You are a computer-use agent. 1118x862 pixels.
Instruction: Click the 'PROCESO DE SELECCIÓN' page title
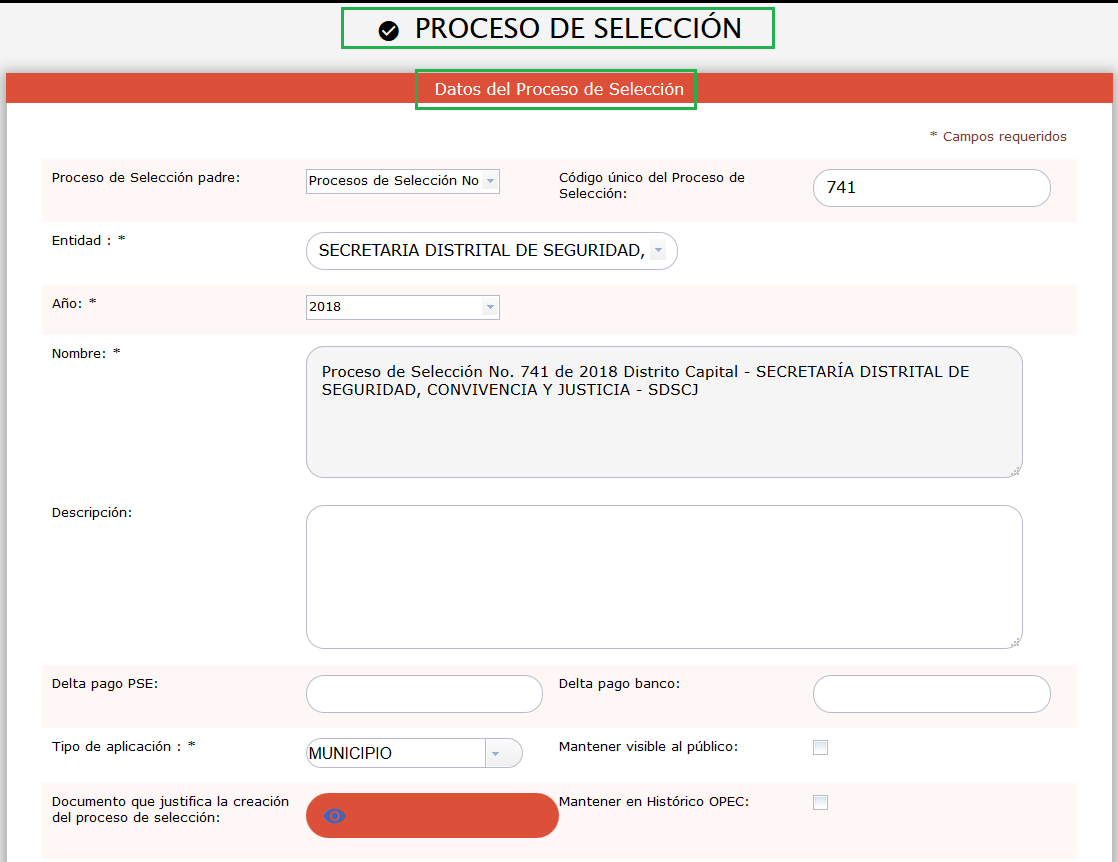point(578,29)
